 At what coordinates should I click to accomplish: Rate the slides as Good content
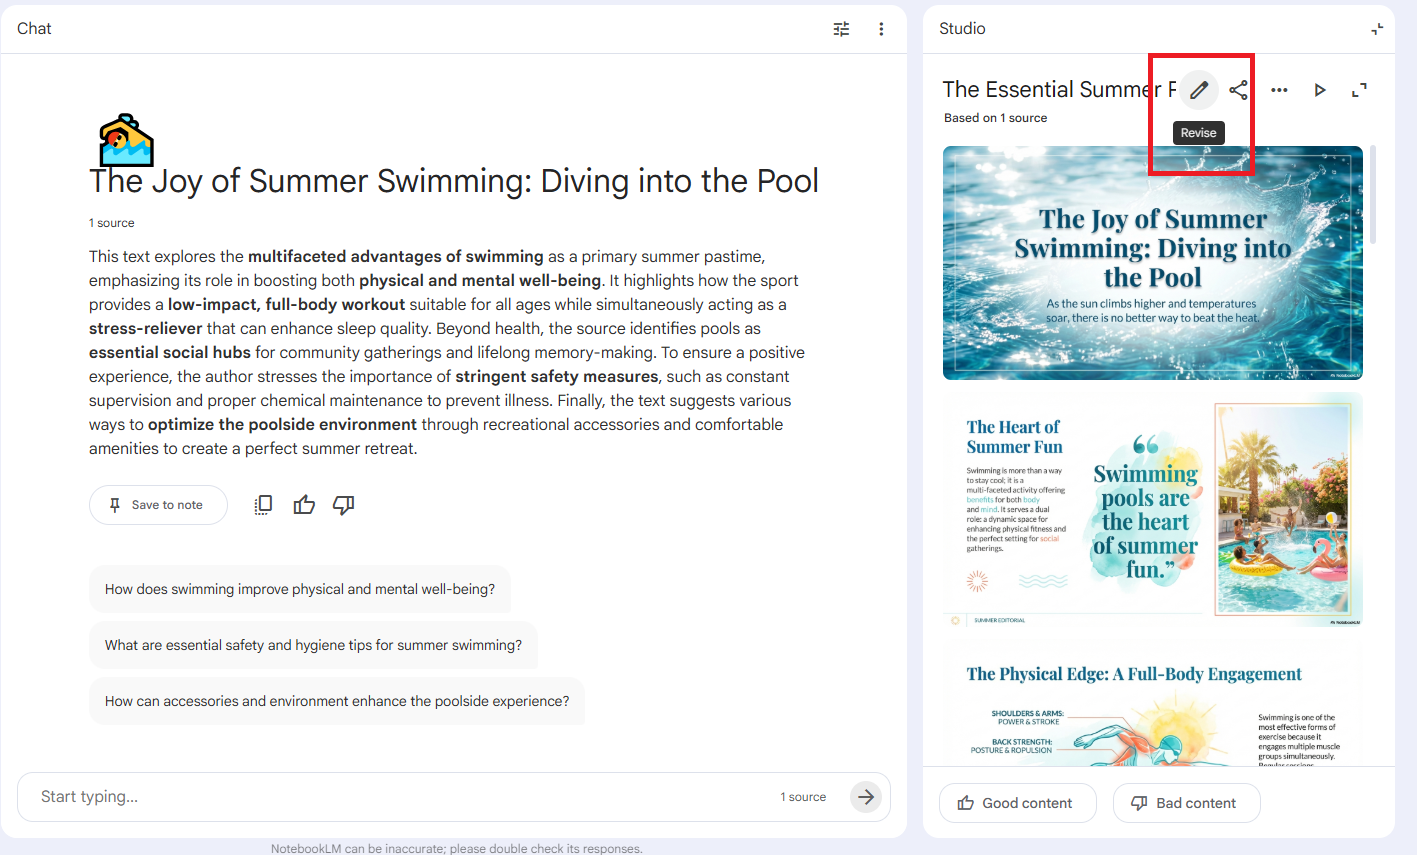[1017, 803]
